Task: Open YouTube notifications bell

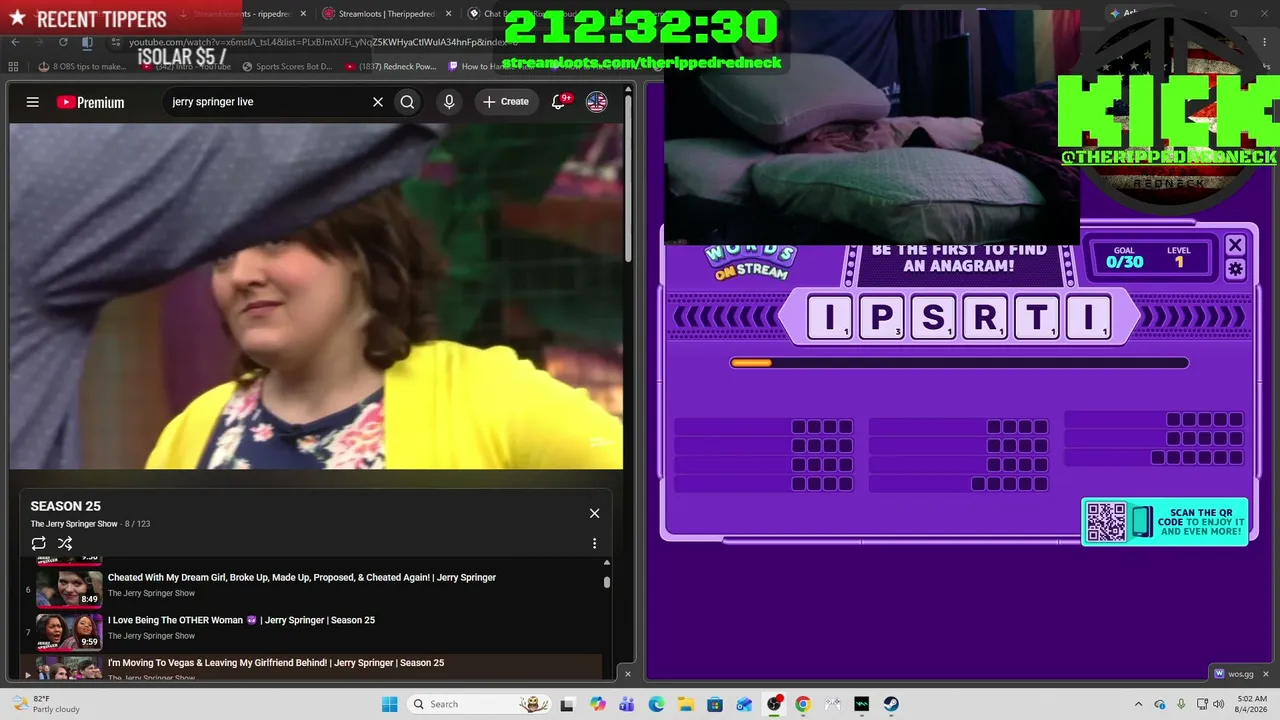Action: [559, 102]
